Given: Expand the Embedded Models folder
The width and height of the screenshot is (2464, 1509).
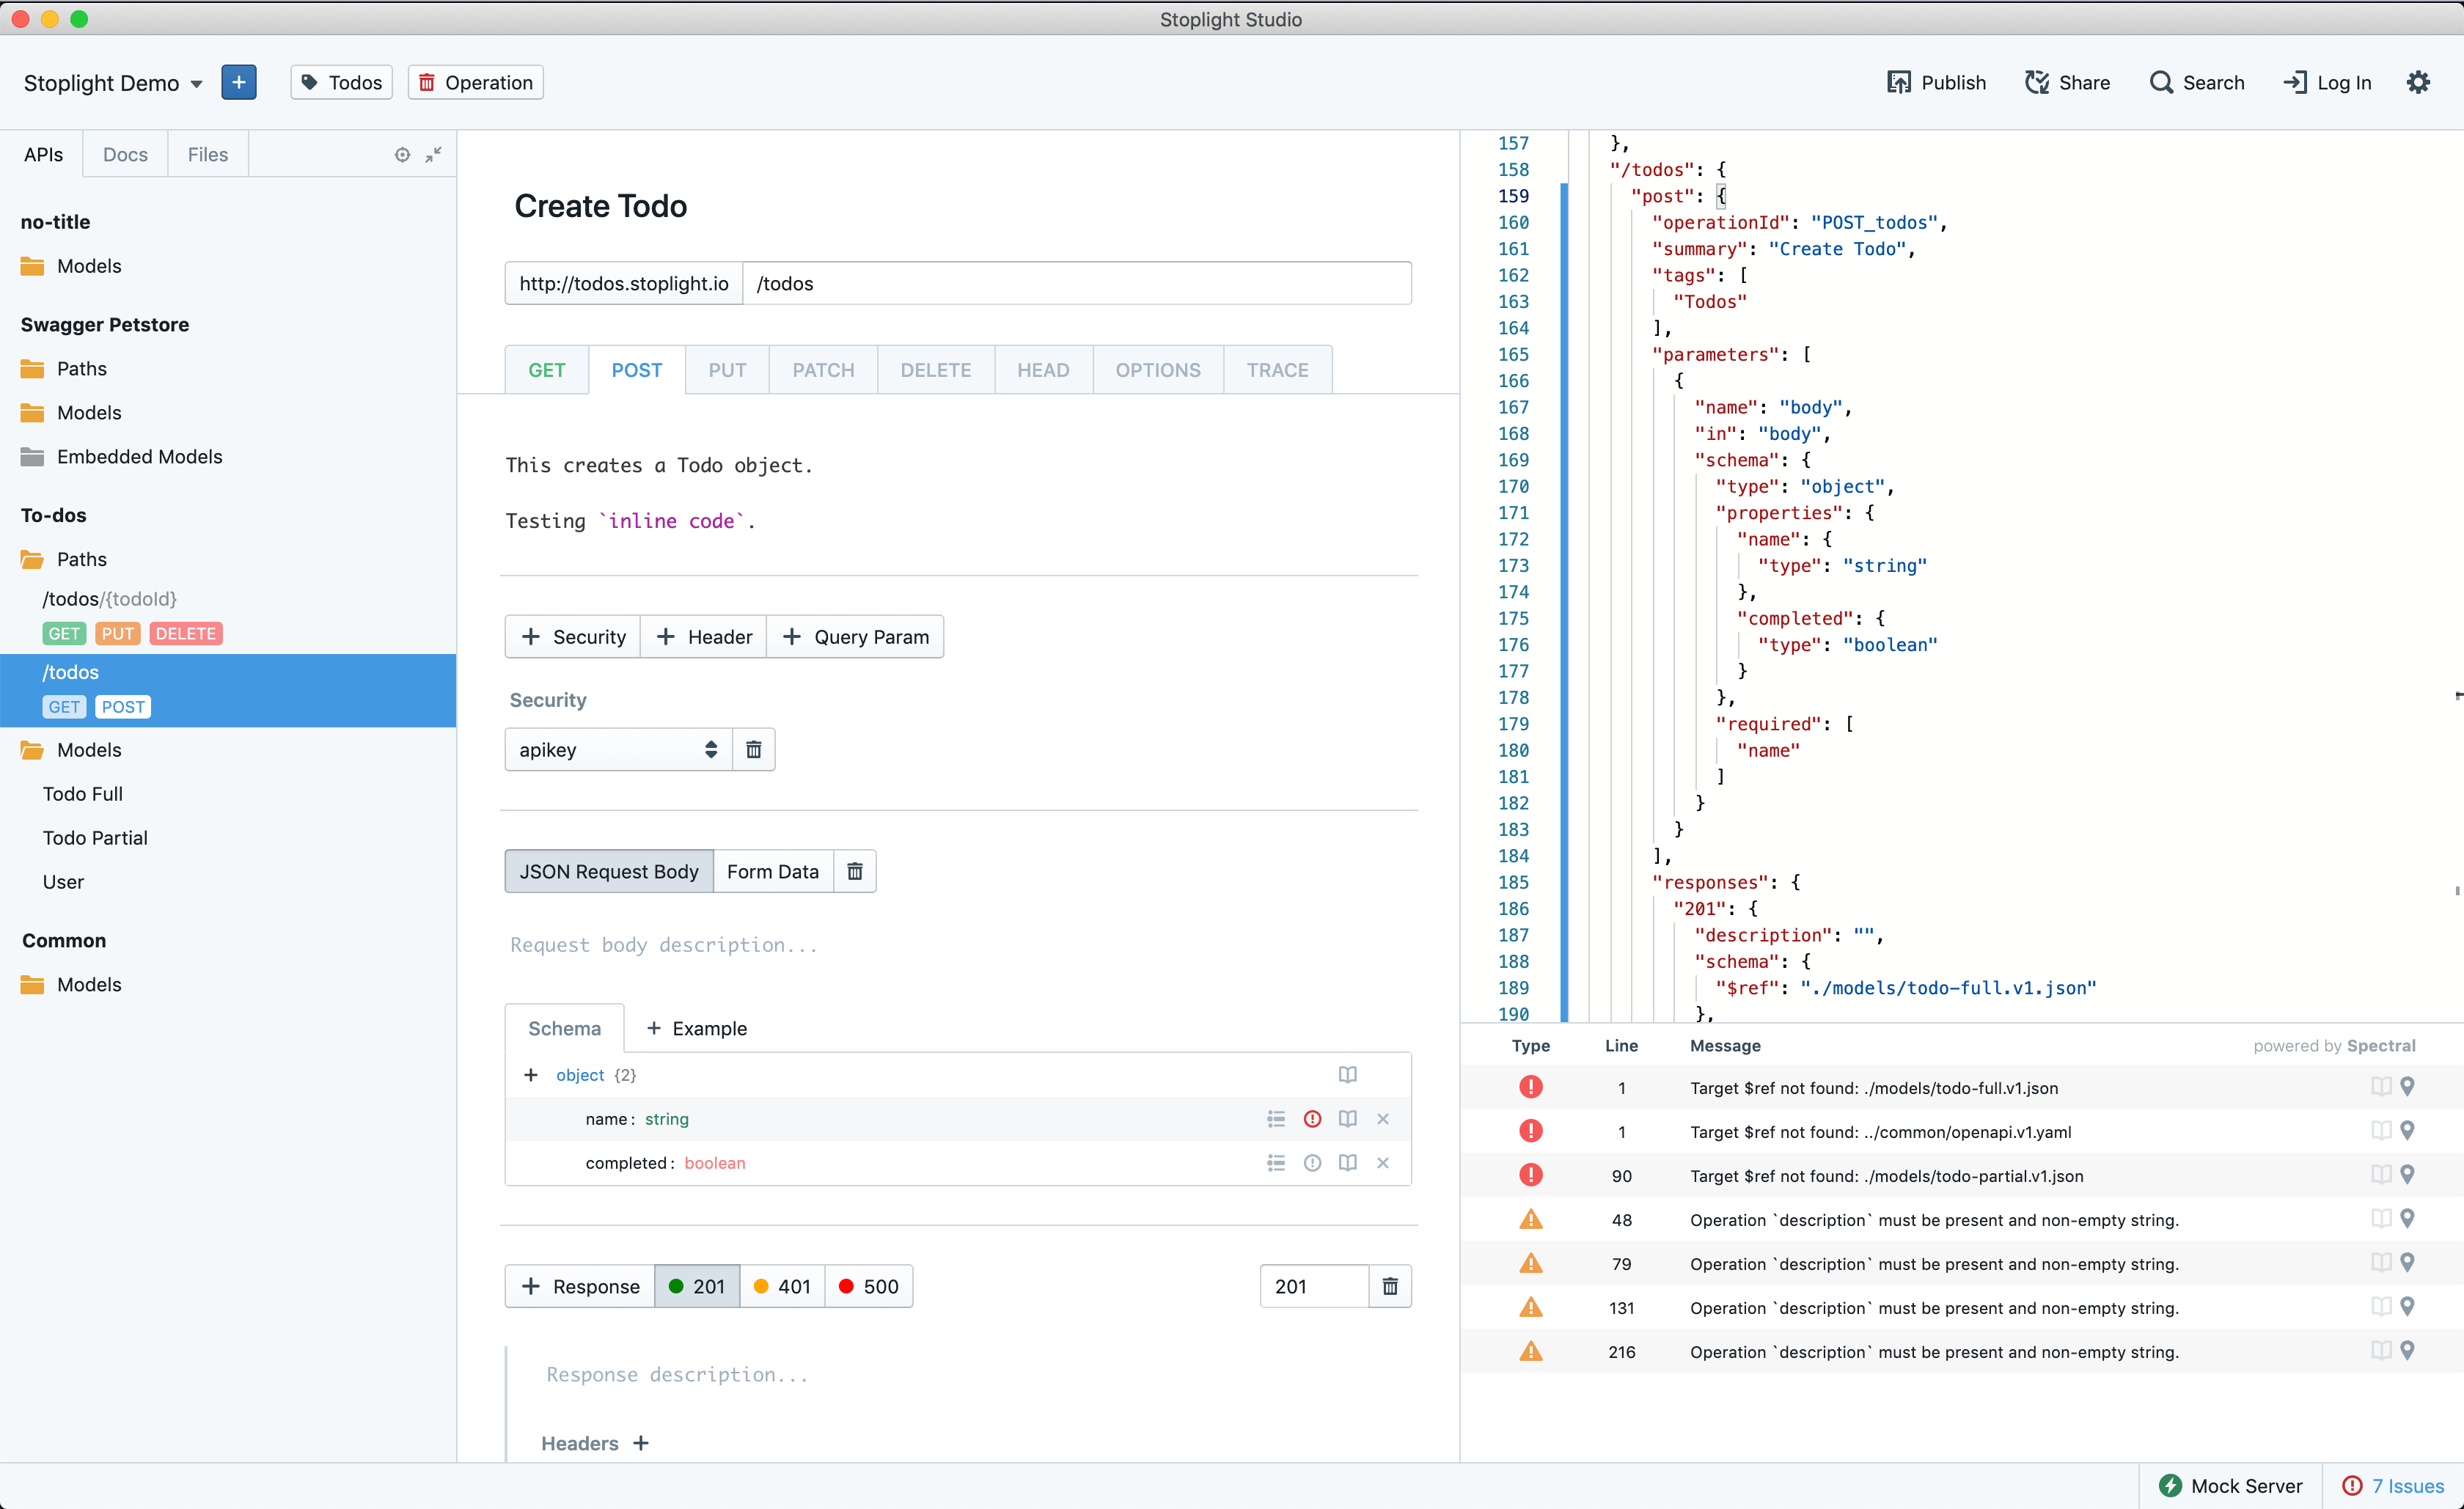Looking at the screenshot, I should coord(121,457).
